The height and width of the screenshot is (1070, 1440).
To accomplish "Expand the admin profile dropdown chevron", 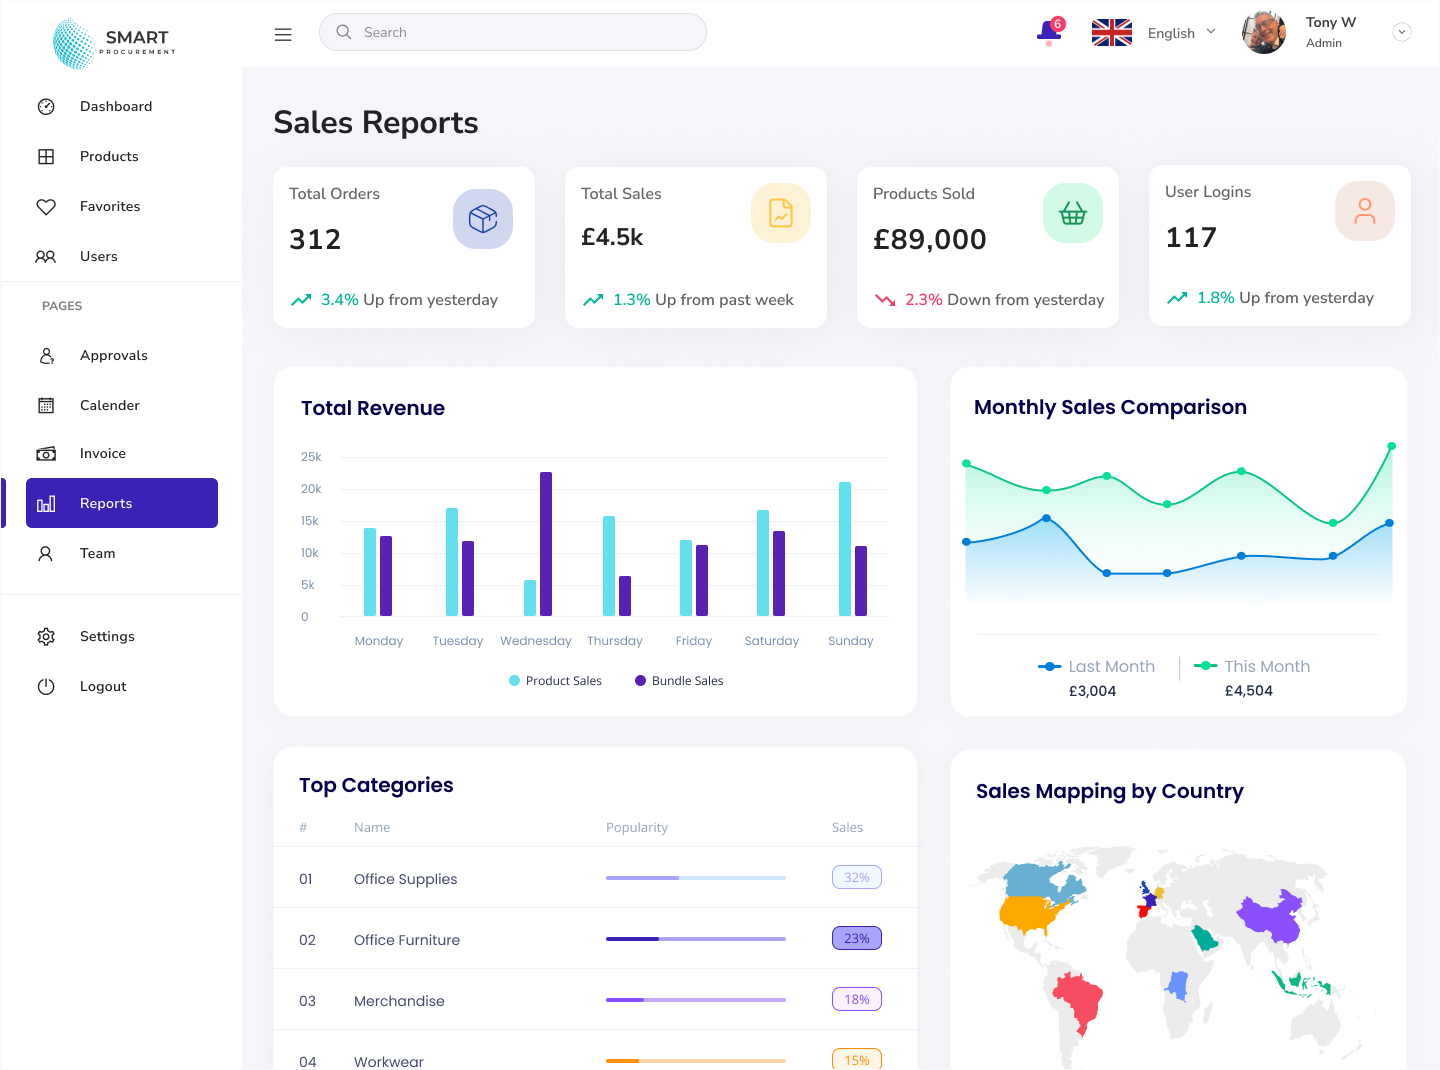I will (1402, 32).
